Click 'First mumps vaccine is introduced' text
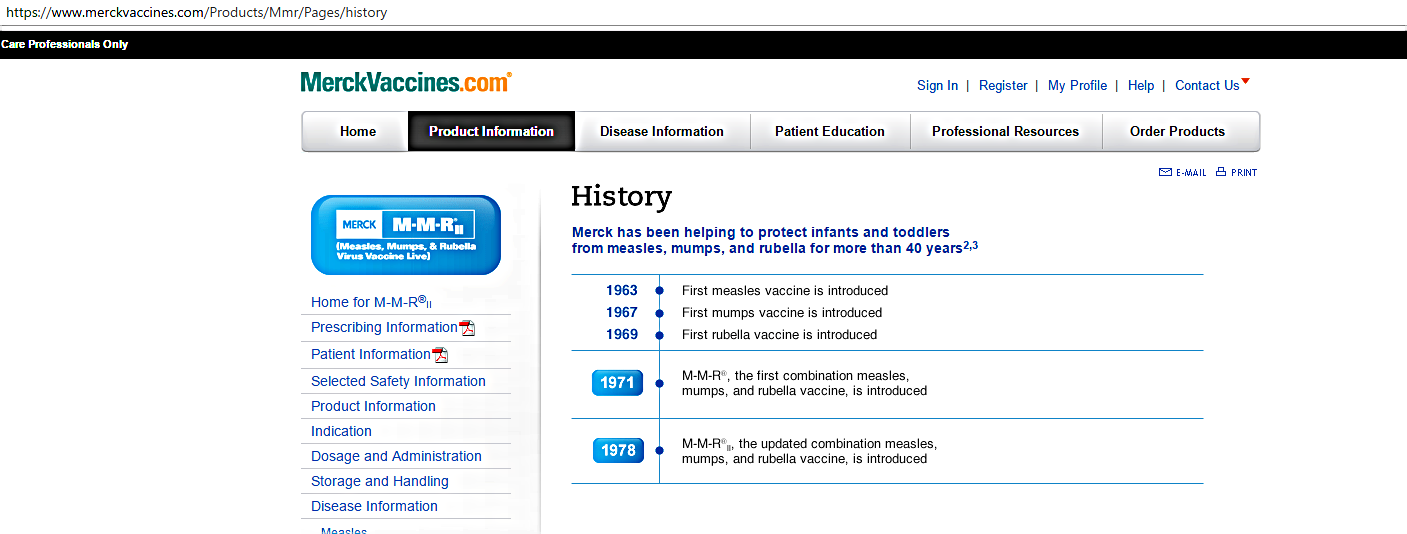1407x534 pixels. point(782,313)
